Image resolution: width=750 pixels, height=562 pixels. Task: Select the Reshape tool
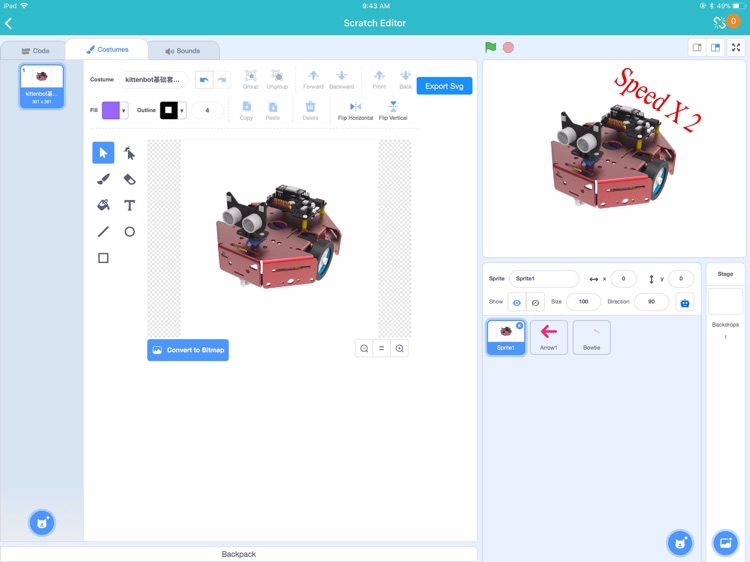pyautogui.click(x=129, y=153)
